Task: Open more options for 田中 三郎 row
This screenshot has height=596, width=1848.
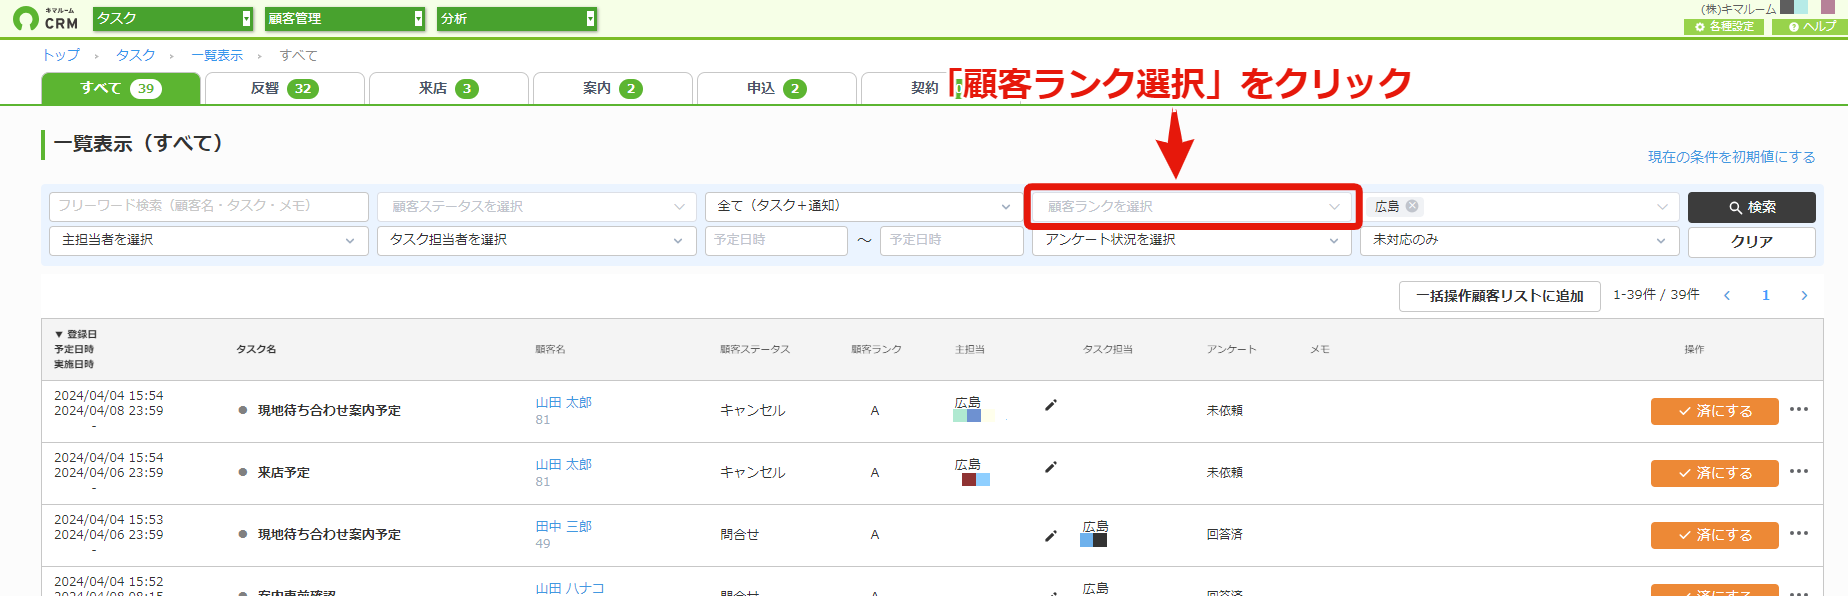Action: coord(1799,533)
